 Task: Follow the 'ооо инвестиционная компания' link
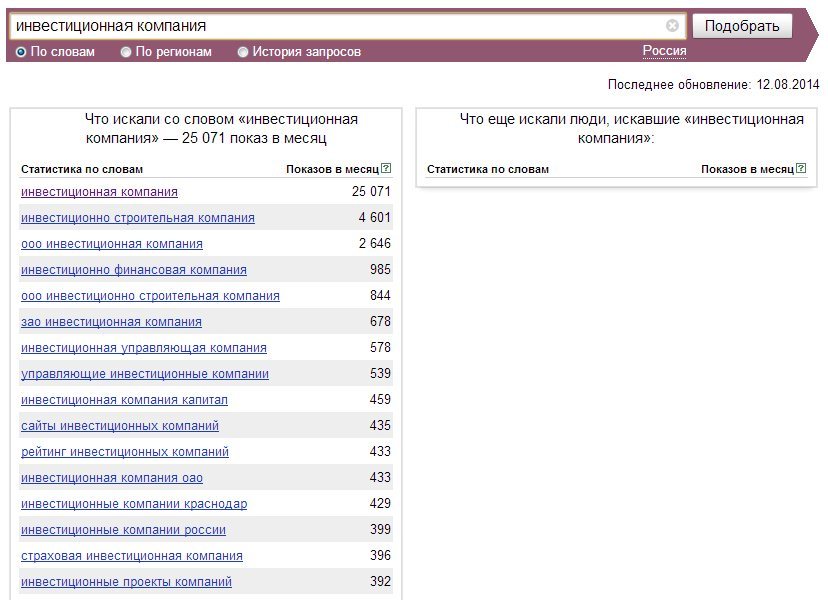pyautogui.click(x=111, y=244)
